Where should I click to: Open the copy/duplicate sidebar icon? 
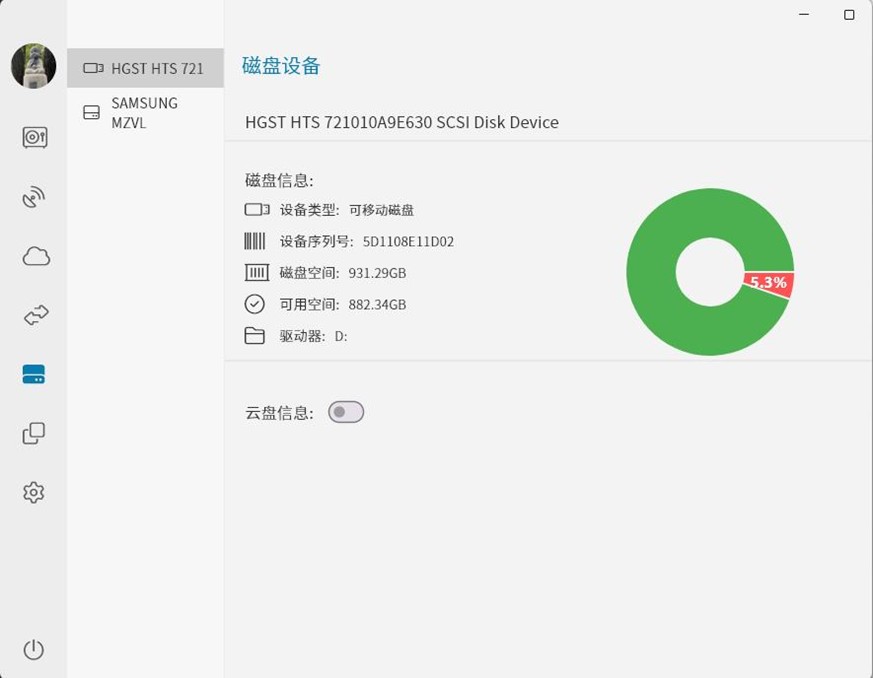click(34, 433)
